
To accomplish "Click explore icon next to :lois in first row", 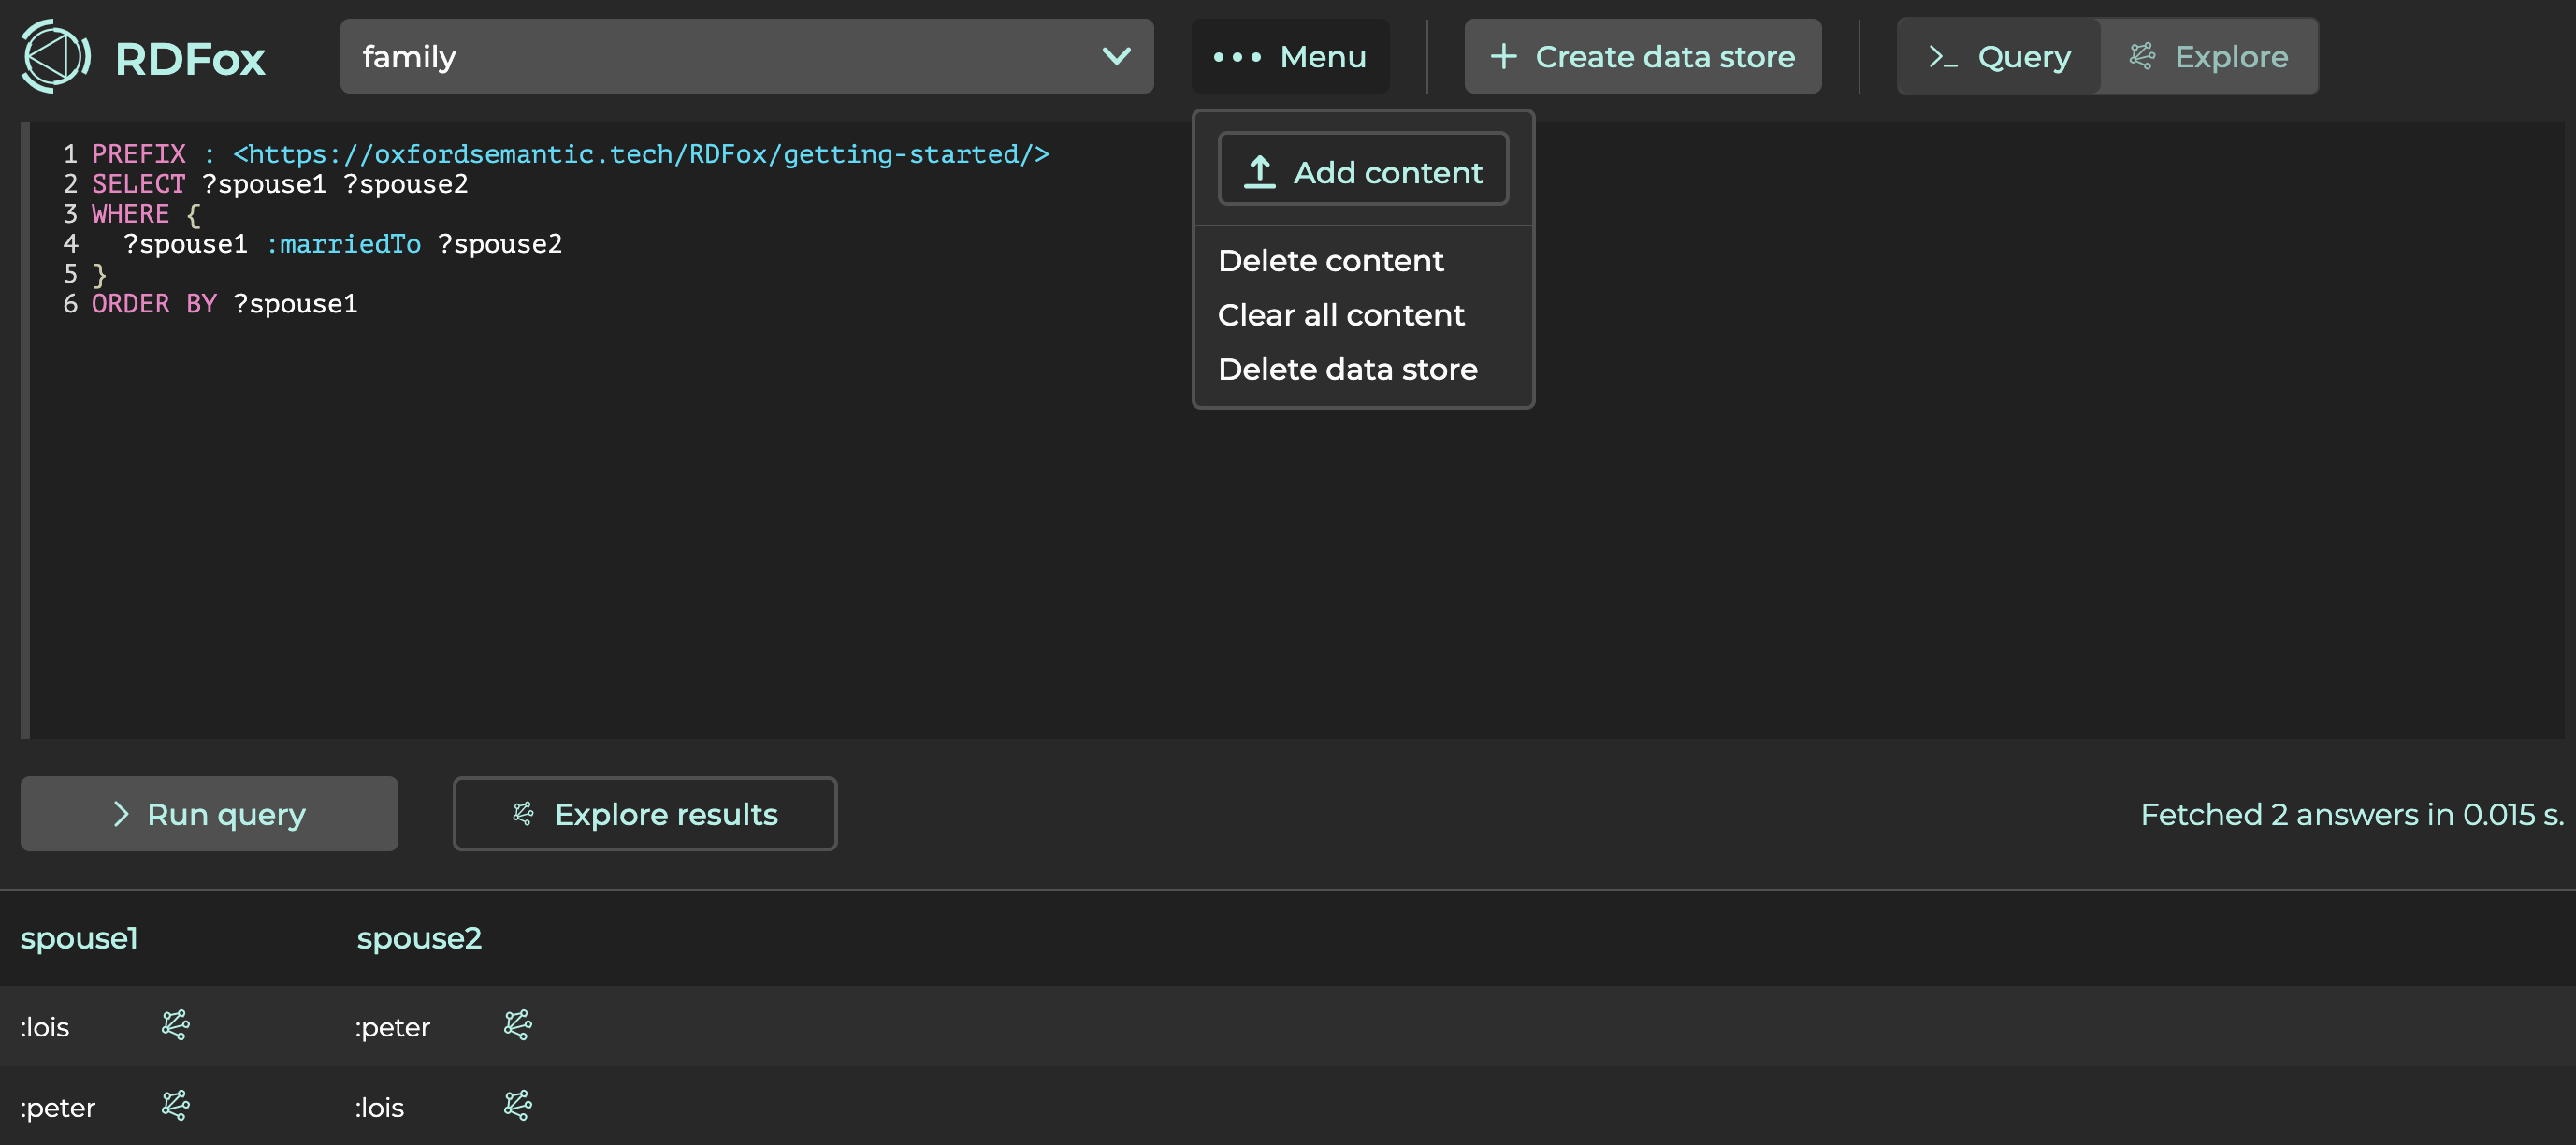I will (x=176, y=1025).
